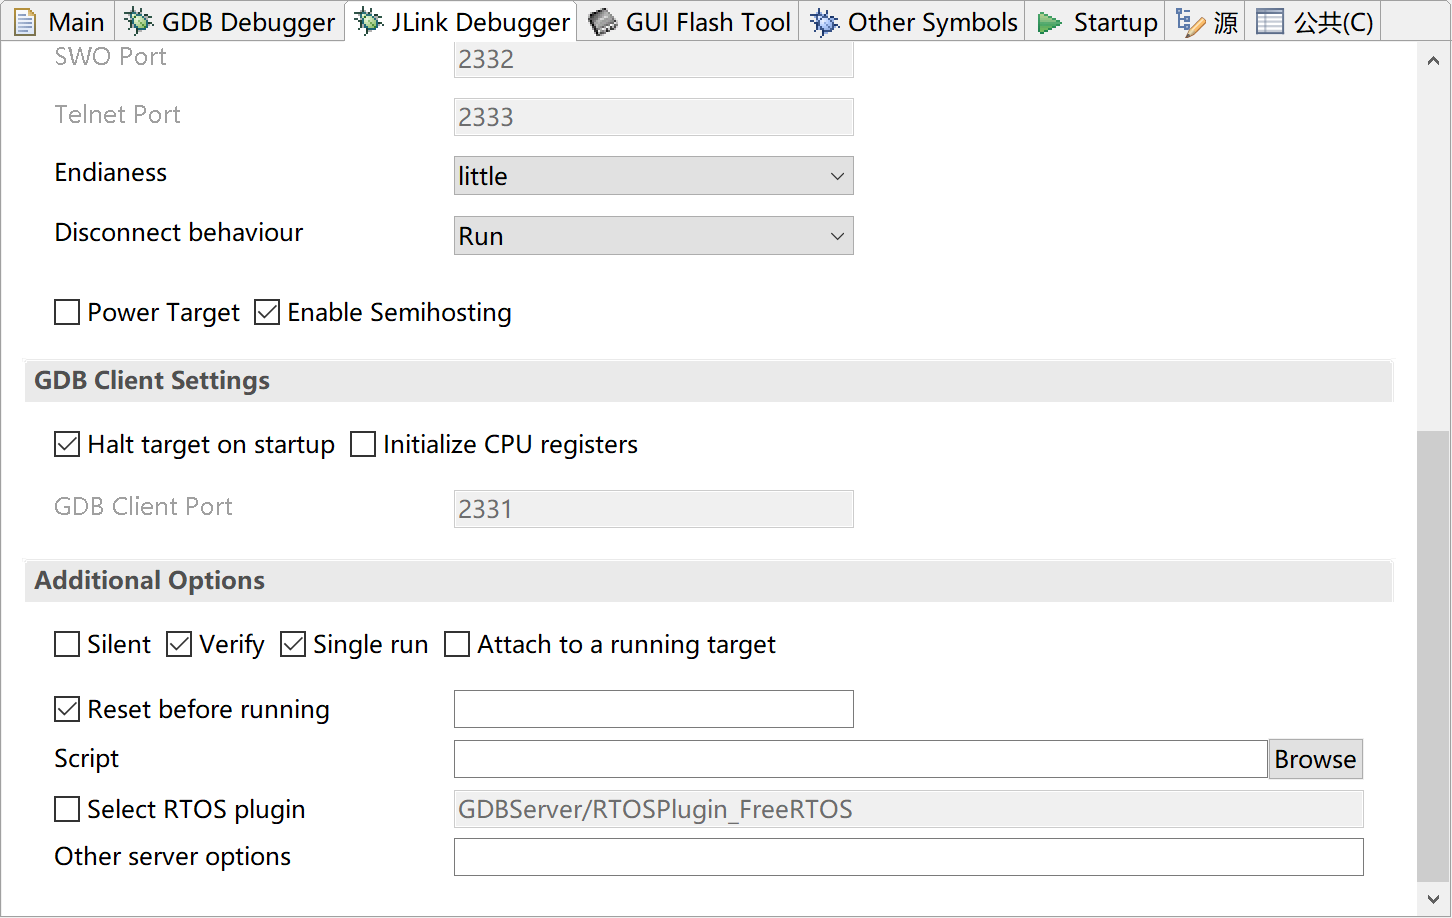Image resolution: width=1452 pixels, height=918 pixels.
Task: Click the GUI Flash Tool chip icon
Action: click(x=603, y=21)
